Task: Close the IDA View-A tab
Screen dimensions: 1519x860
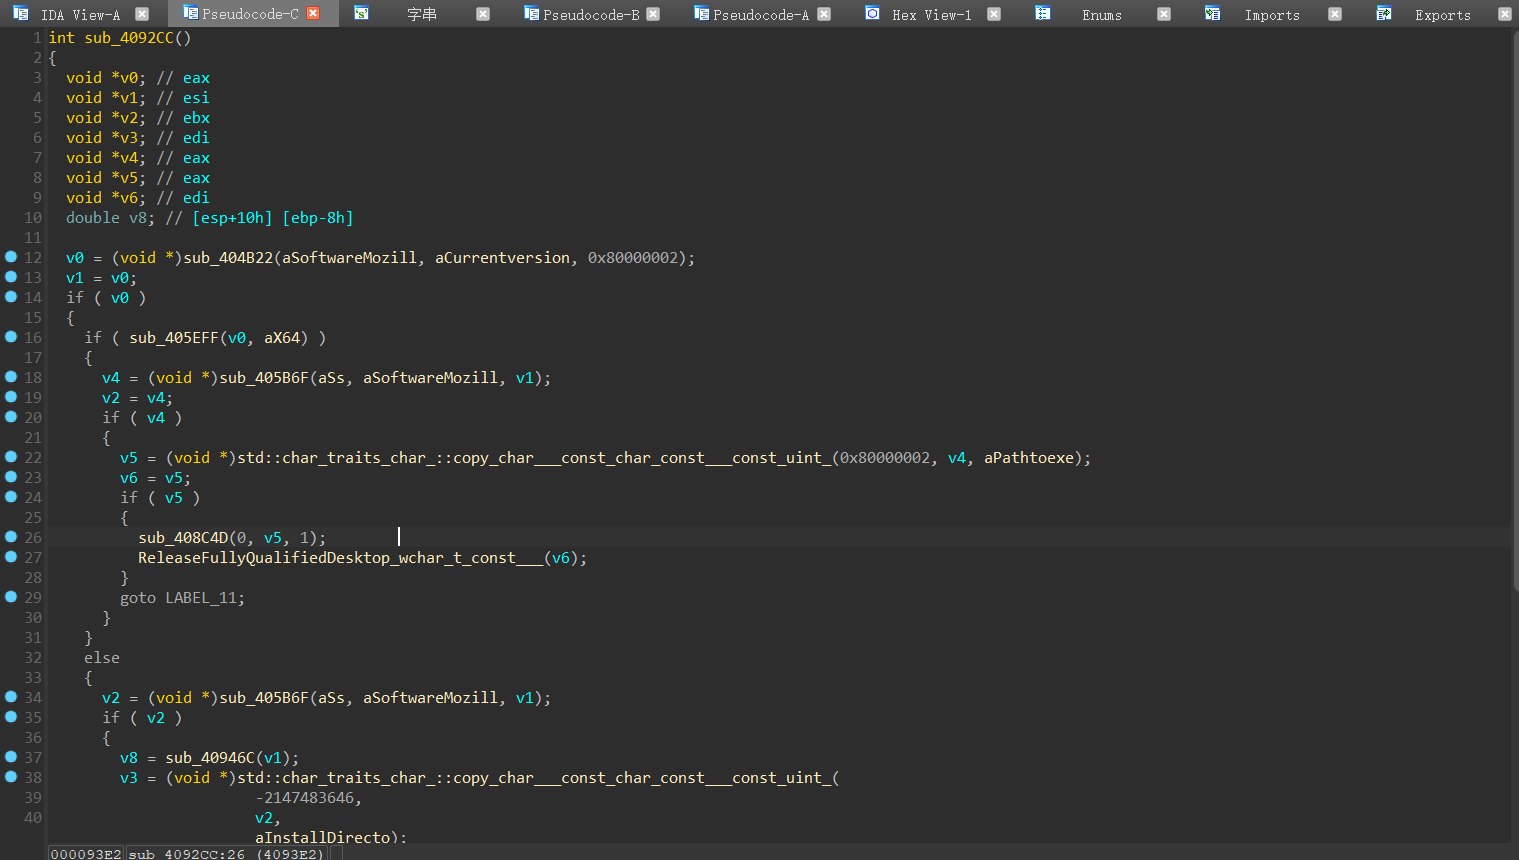Action: coord(142,14)
